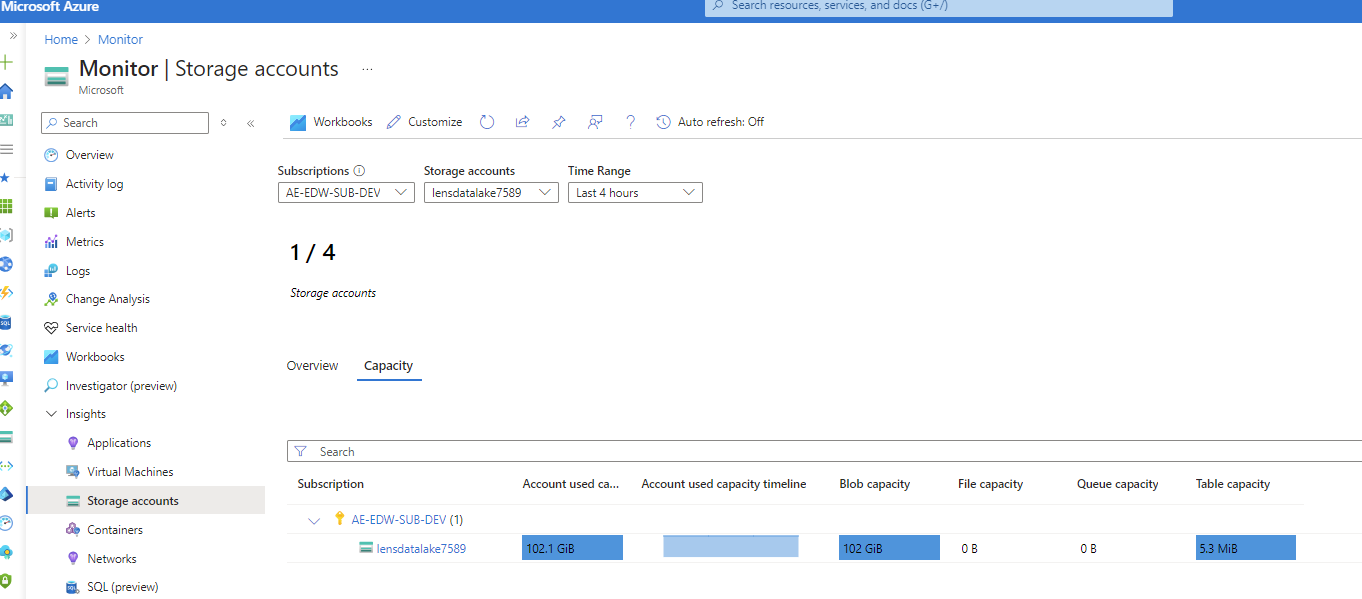Sort by the Table capacity column header
This screenshot has width=1362, height=599.
[1233, 484]
